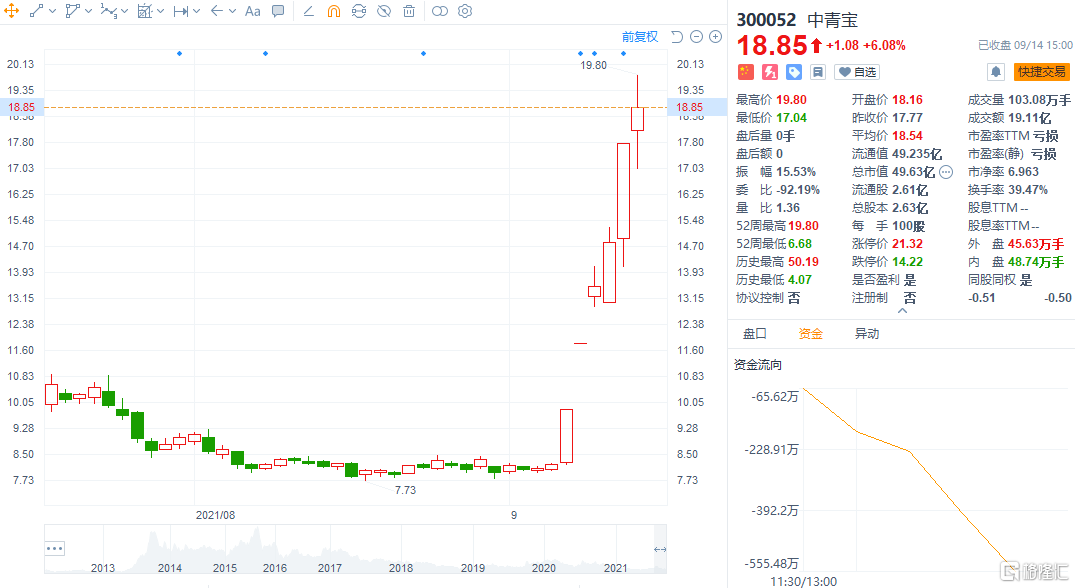Click the 资金流向 chart heading
Screen dimensions: 1075x588
758,365
